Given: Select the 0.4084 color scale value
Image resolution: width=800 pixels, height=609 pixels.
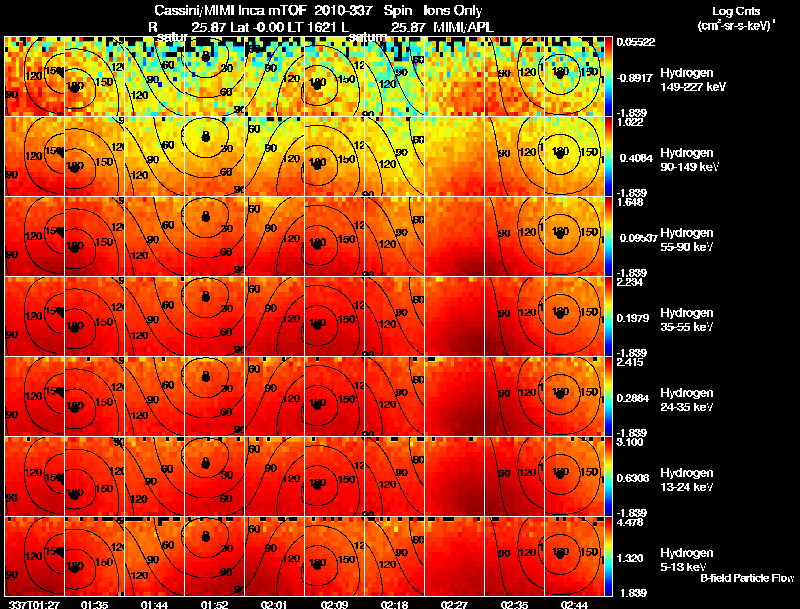Looking at the screenshot, I should (636, 158).
